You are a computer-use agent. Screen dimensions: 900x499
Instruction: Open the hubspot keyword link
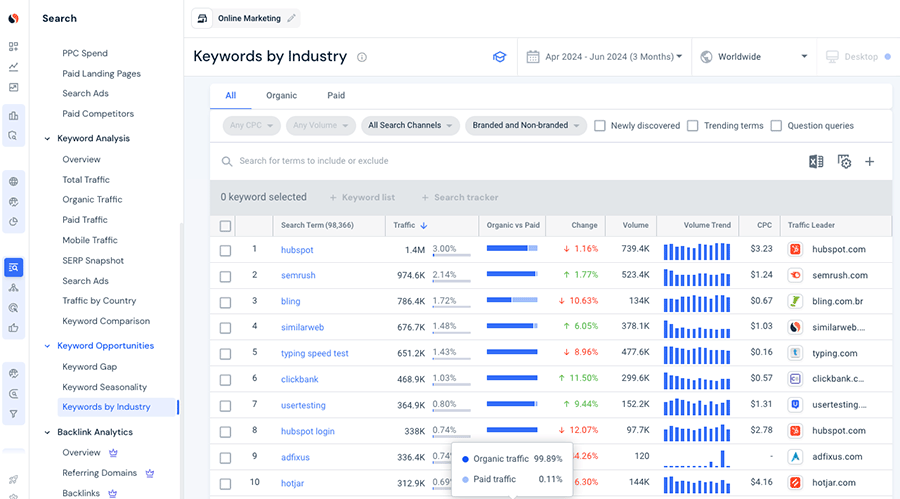click(x=297, y=250)
